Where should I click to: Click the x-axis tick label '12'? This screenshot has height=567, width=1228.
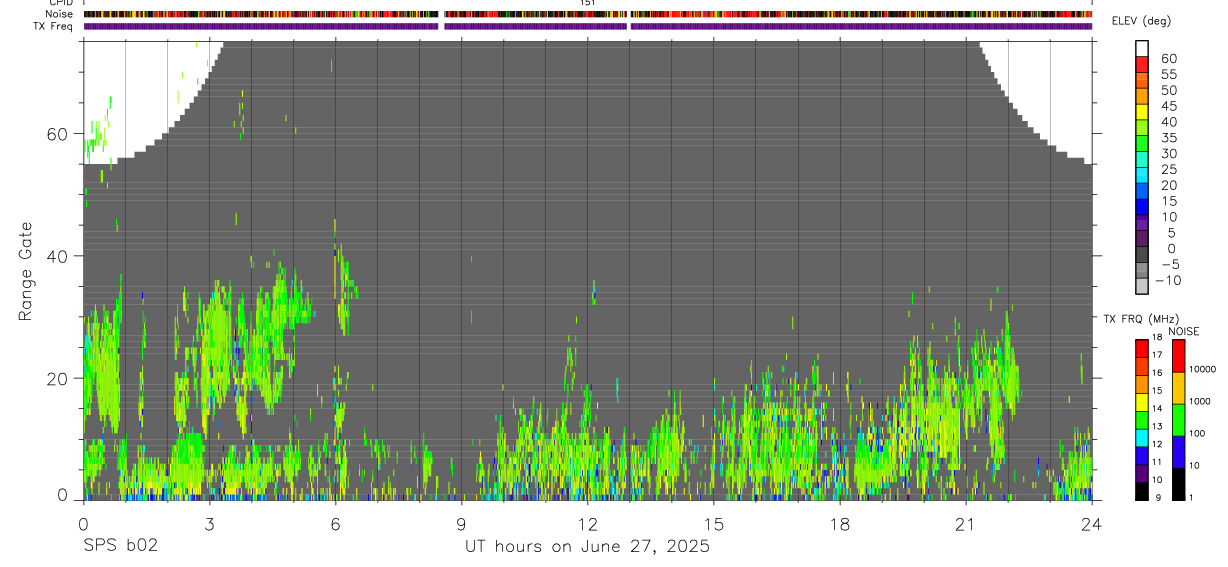click(588, 524)
